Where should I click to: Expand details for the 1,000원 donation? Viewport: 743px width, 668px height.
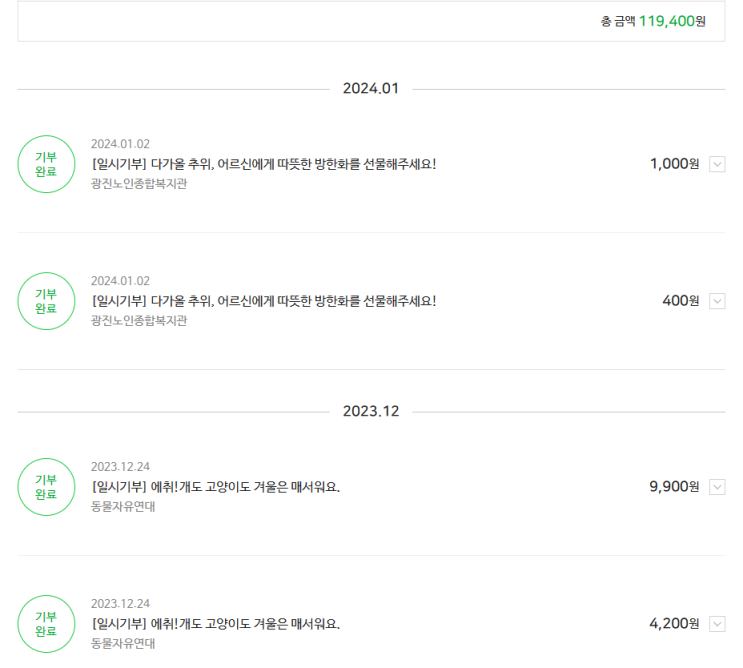717,164
